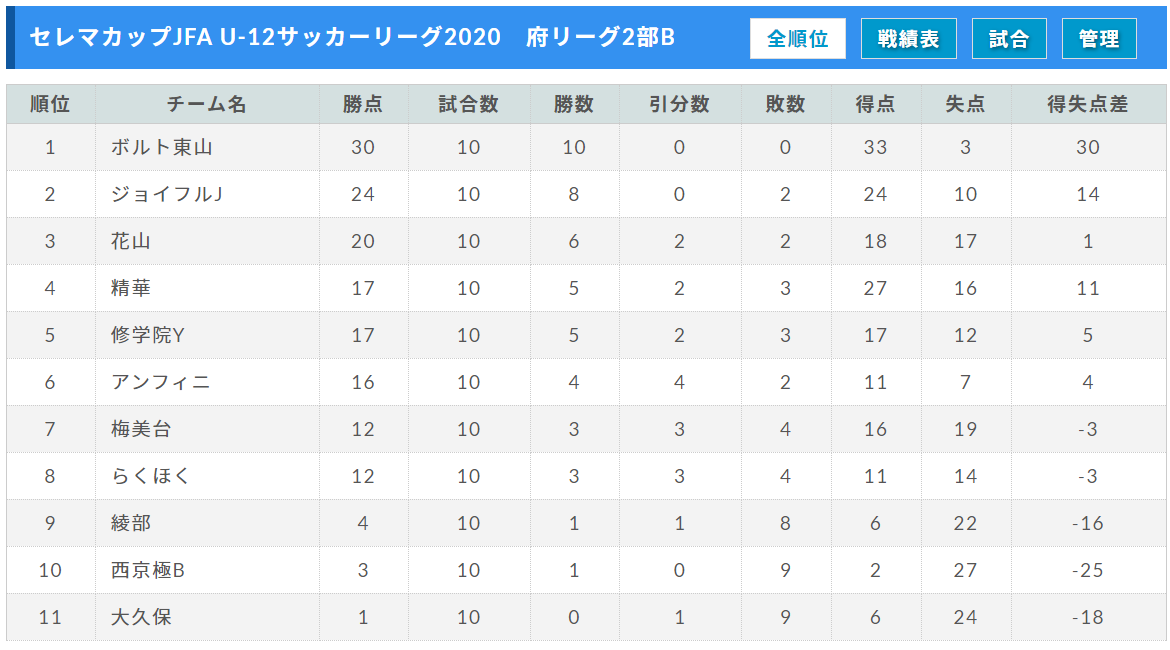The height and width of the screenshot is (650, 1170).
Task: Select the 修学院Y team entry
Action: (148, 336)
